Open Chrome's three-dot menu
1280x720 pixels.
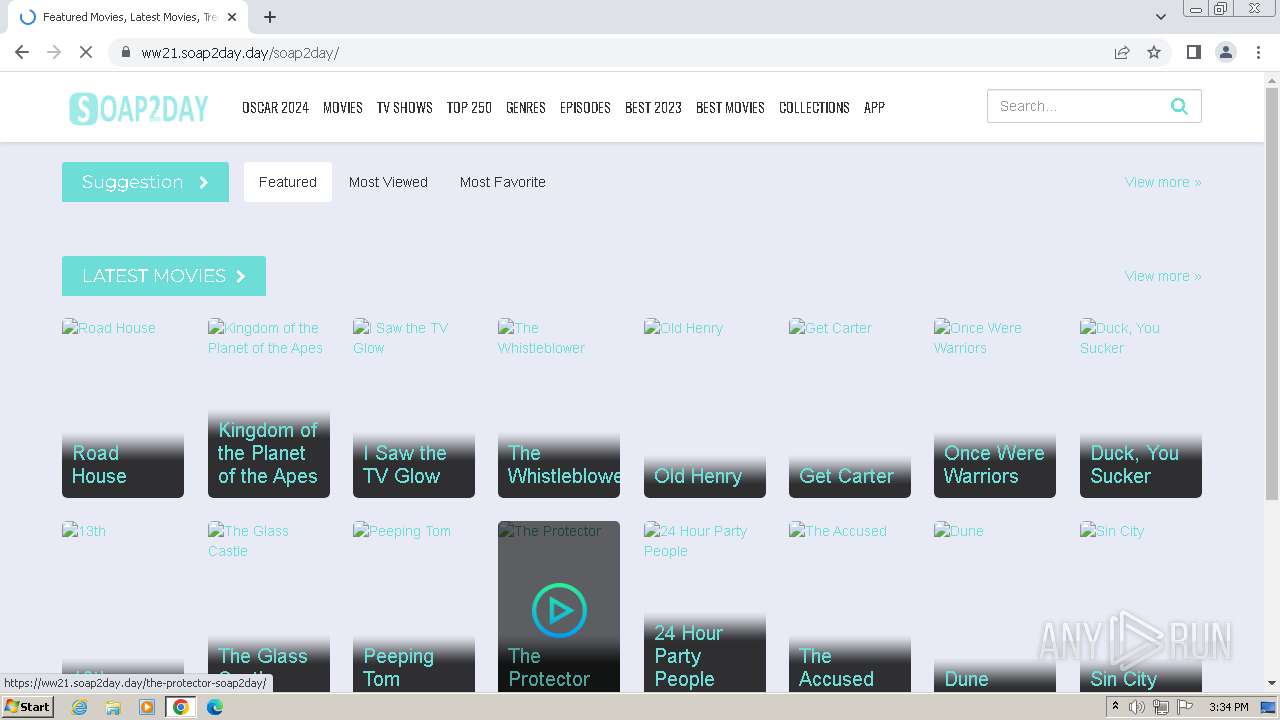click(1257, 52)
